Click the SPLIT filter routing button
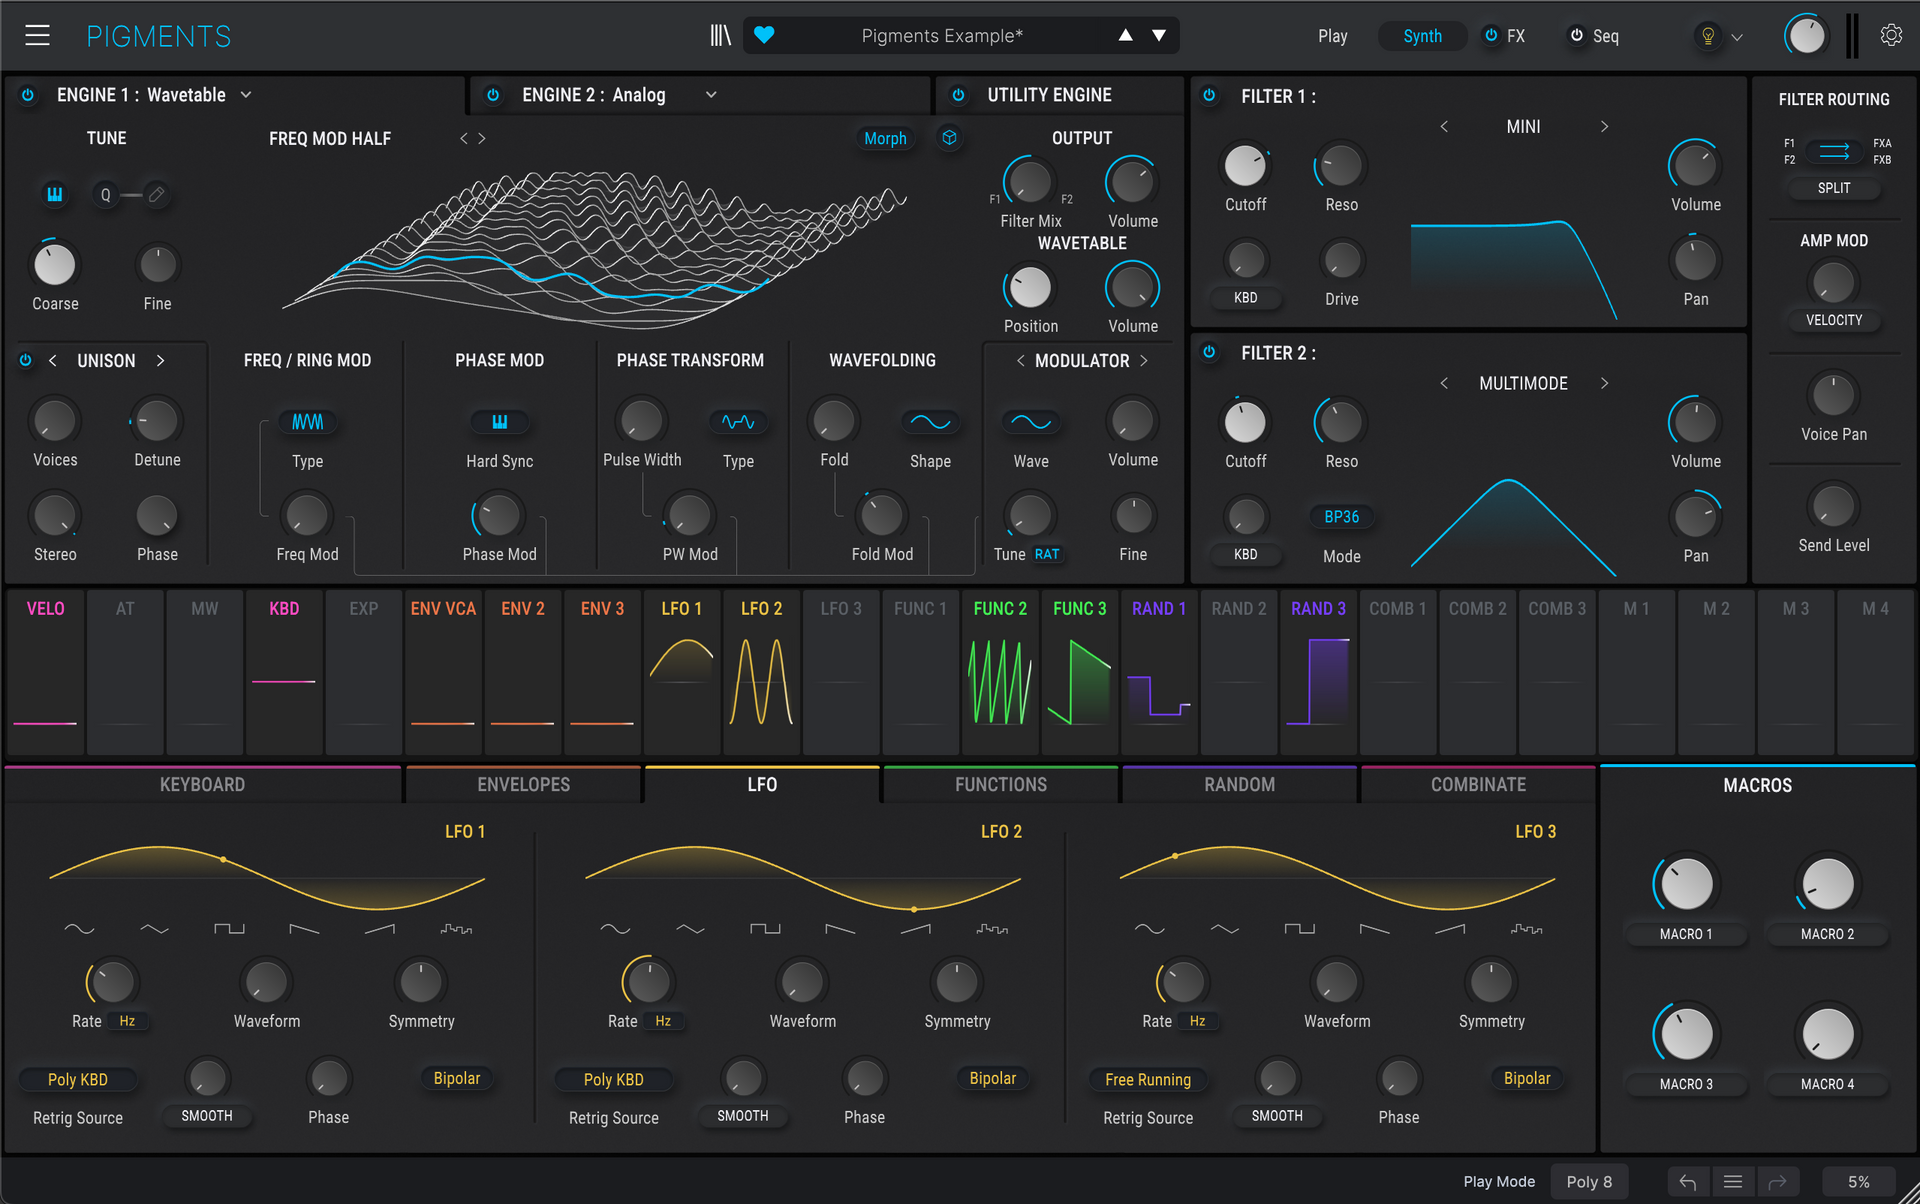The height and width of the screenshot is (1204, 1920). 1833,188
